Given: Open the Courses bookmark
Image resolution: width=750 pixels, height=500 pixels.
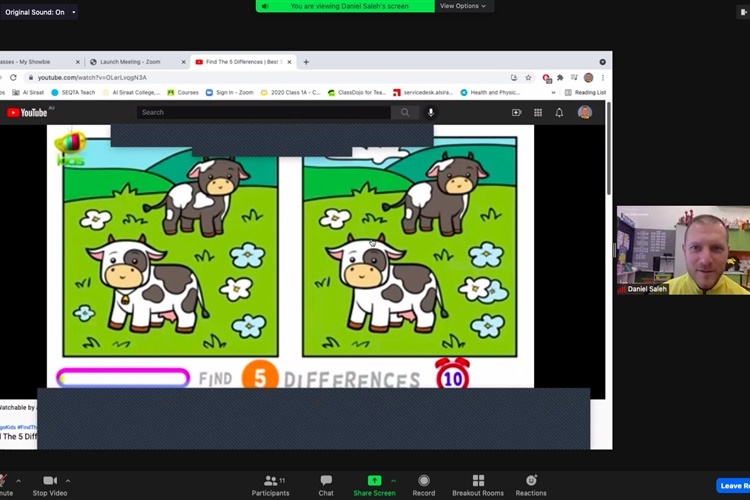Looking at the screenshot, I should click(183, 92).
